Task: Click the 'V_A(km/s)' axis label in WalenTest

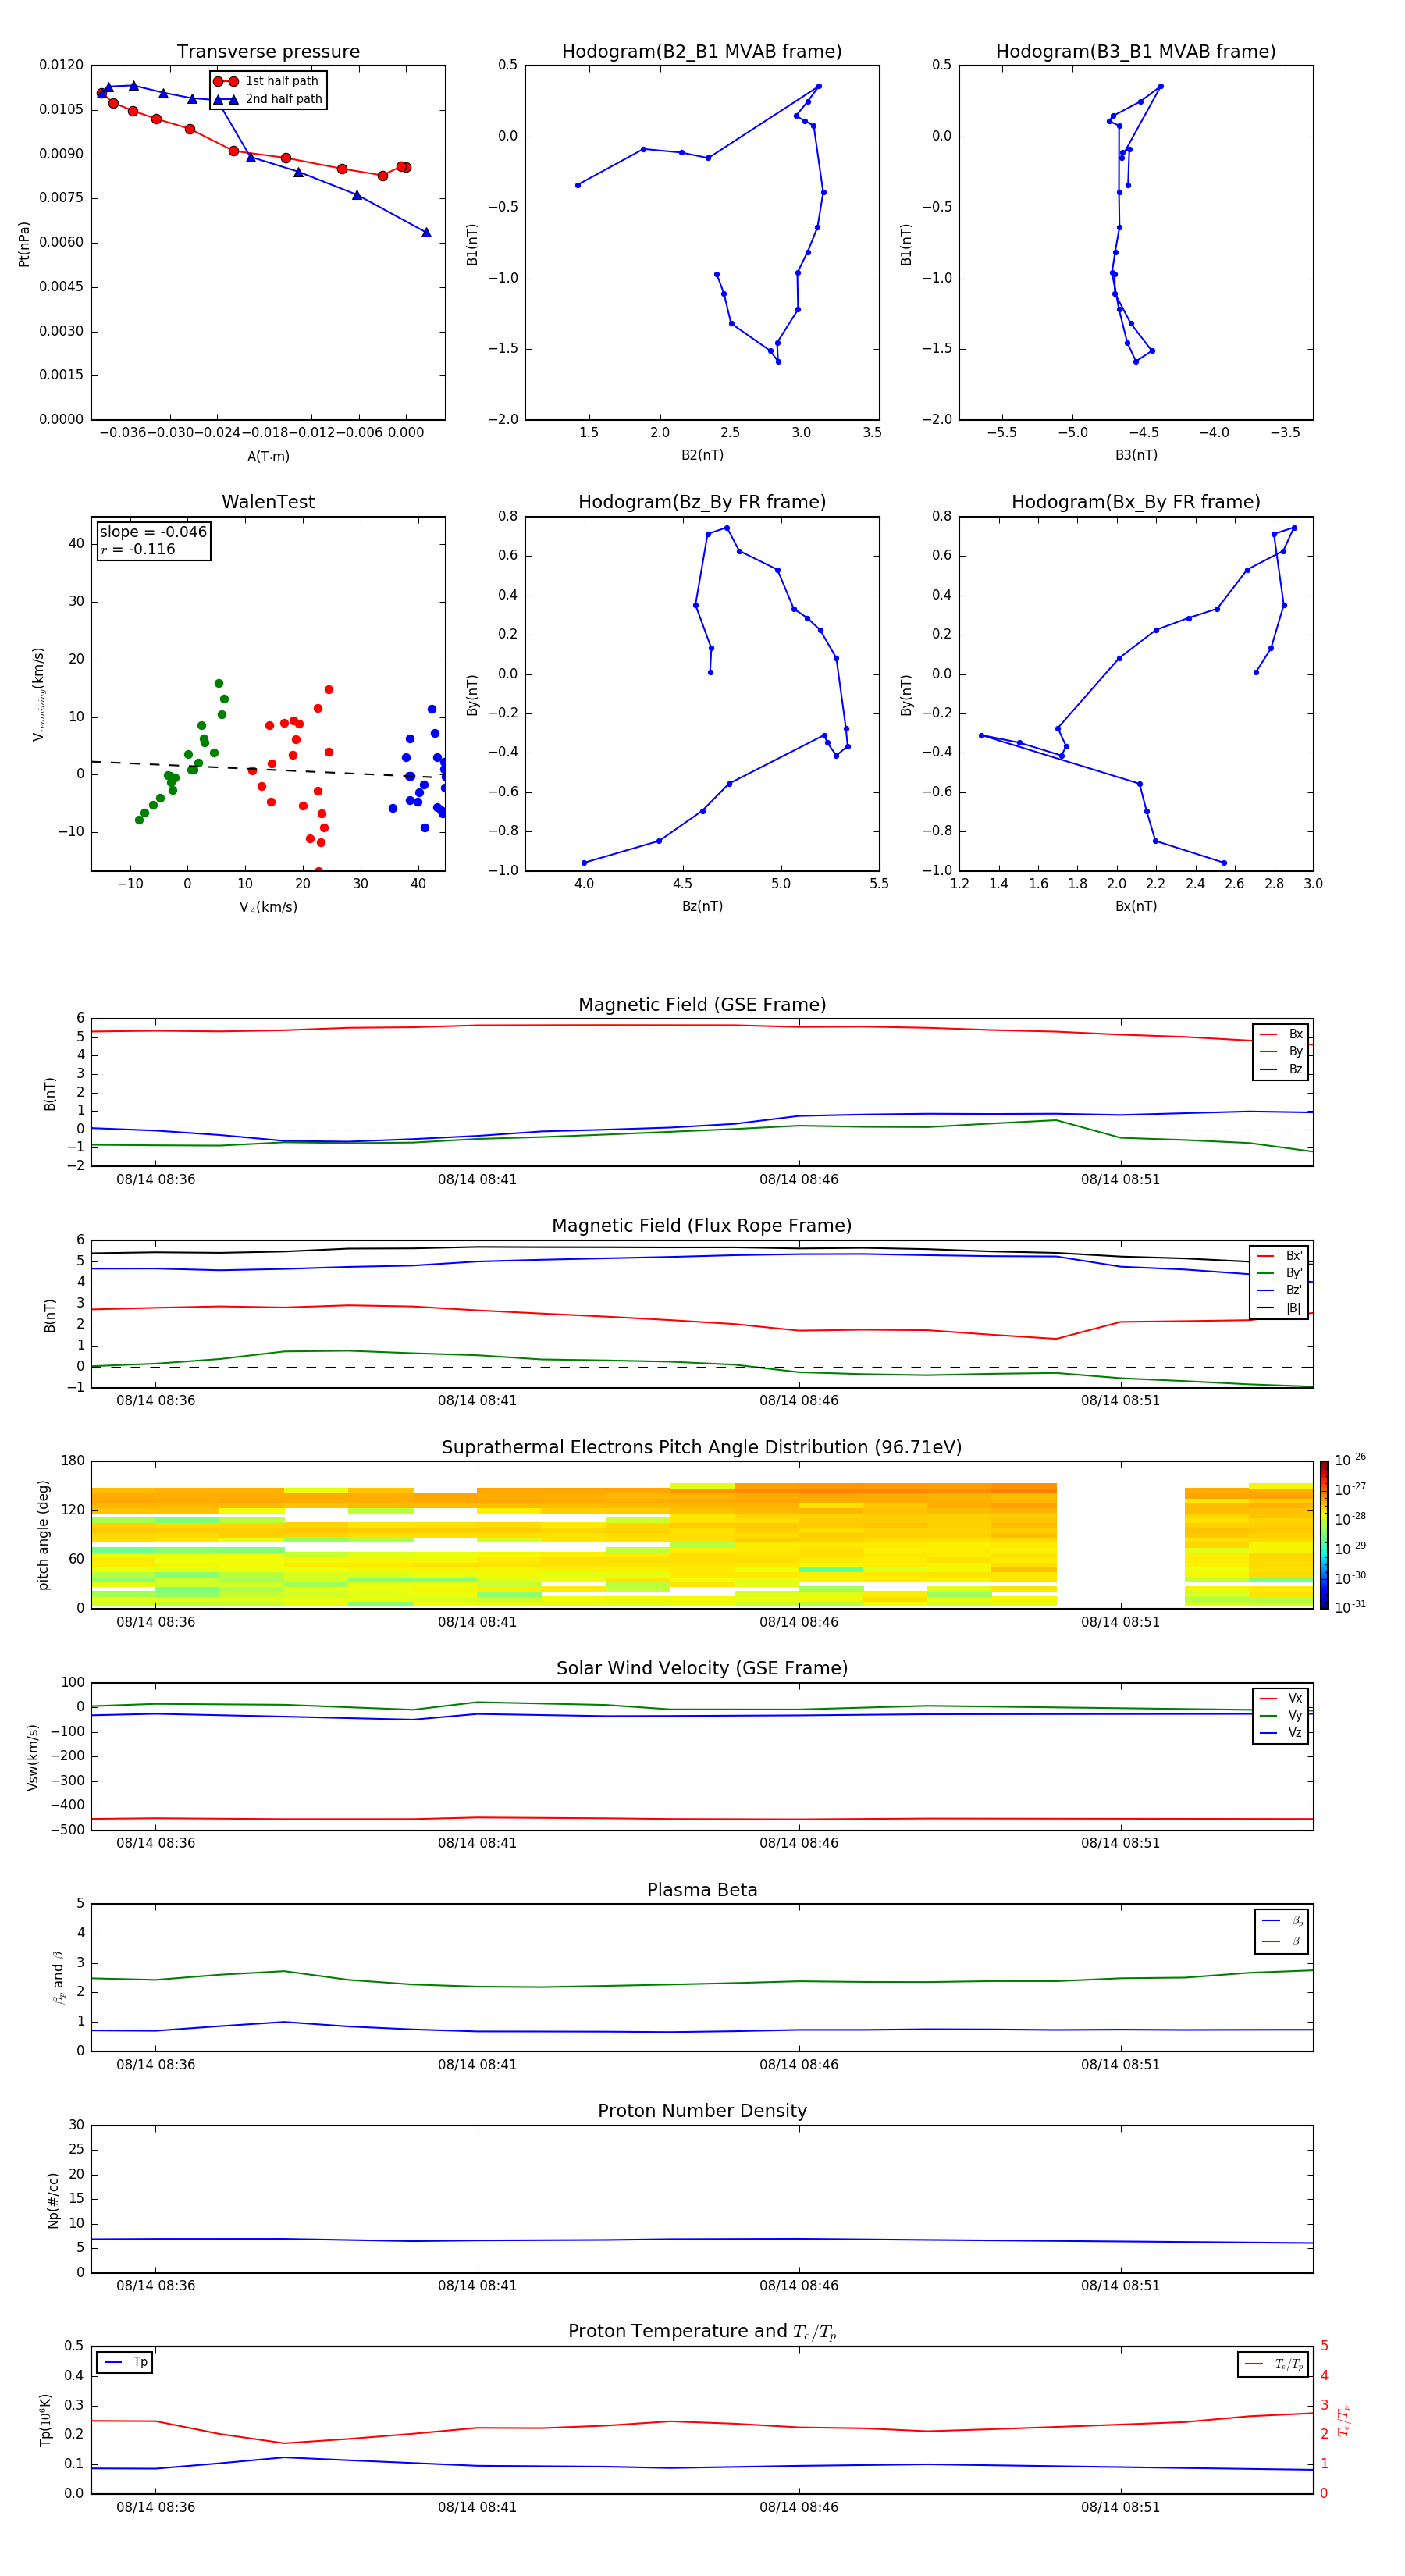Action: click(x=268, y=907)
